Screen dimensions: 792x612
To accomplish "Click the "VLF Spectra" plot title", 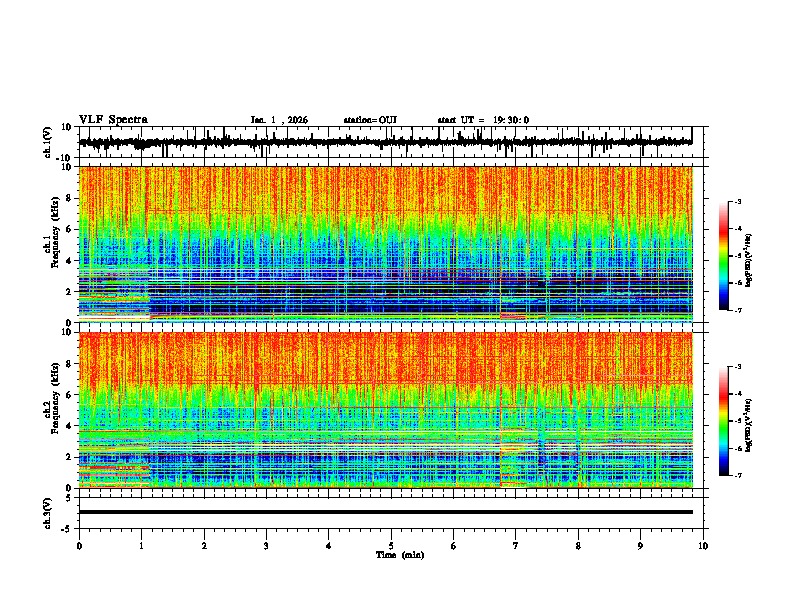I will click(113, 120).
